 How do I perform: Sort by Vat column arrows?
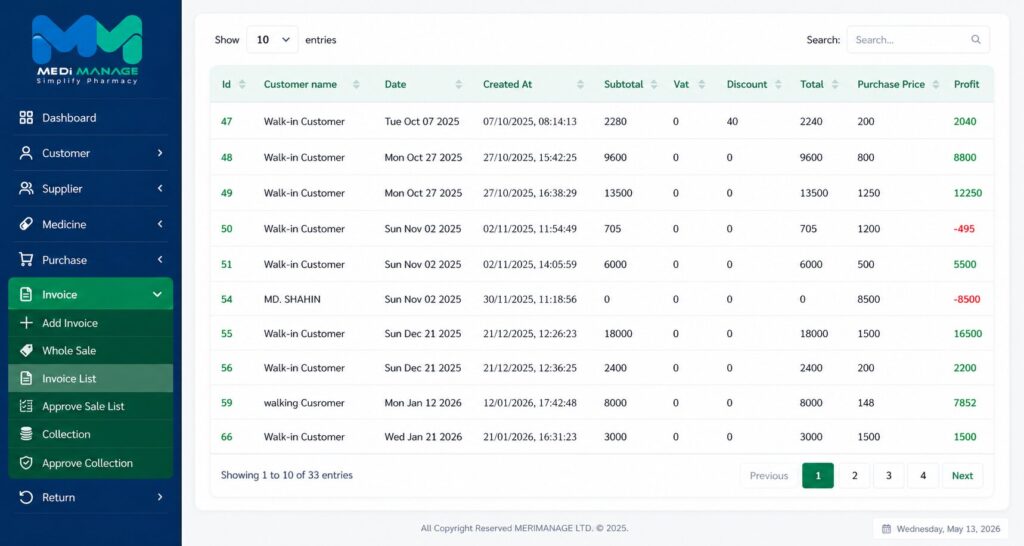(x=702, y=84)
